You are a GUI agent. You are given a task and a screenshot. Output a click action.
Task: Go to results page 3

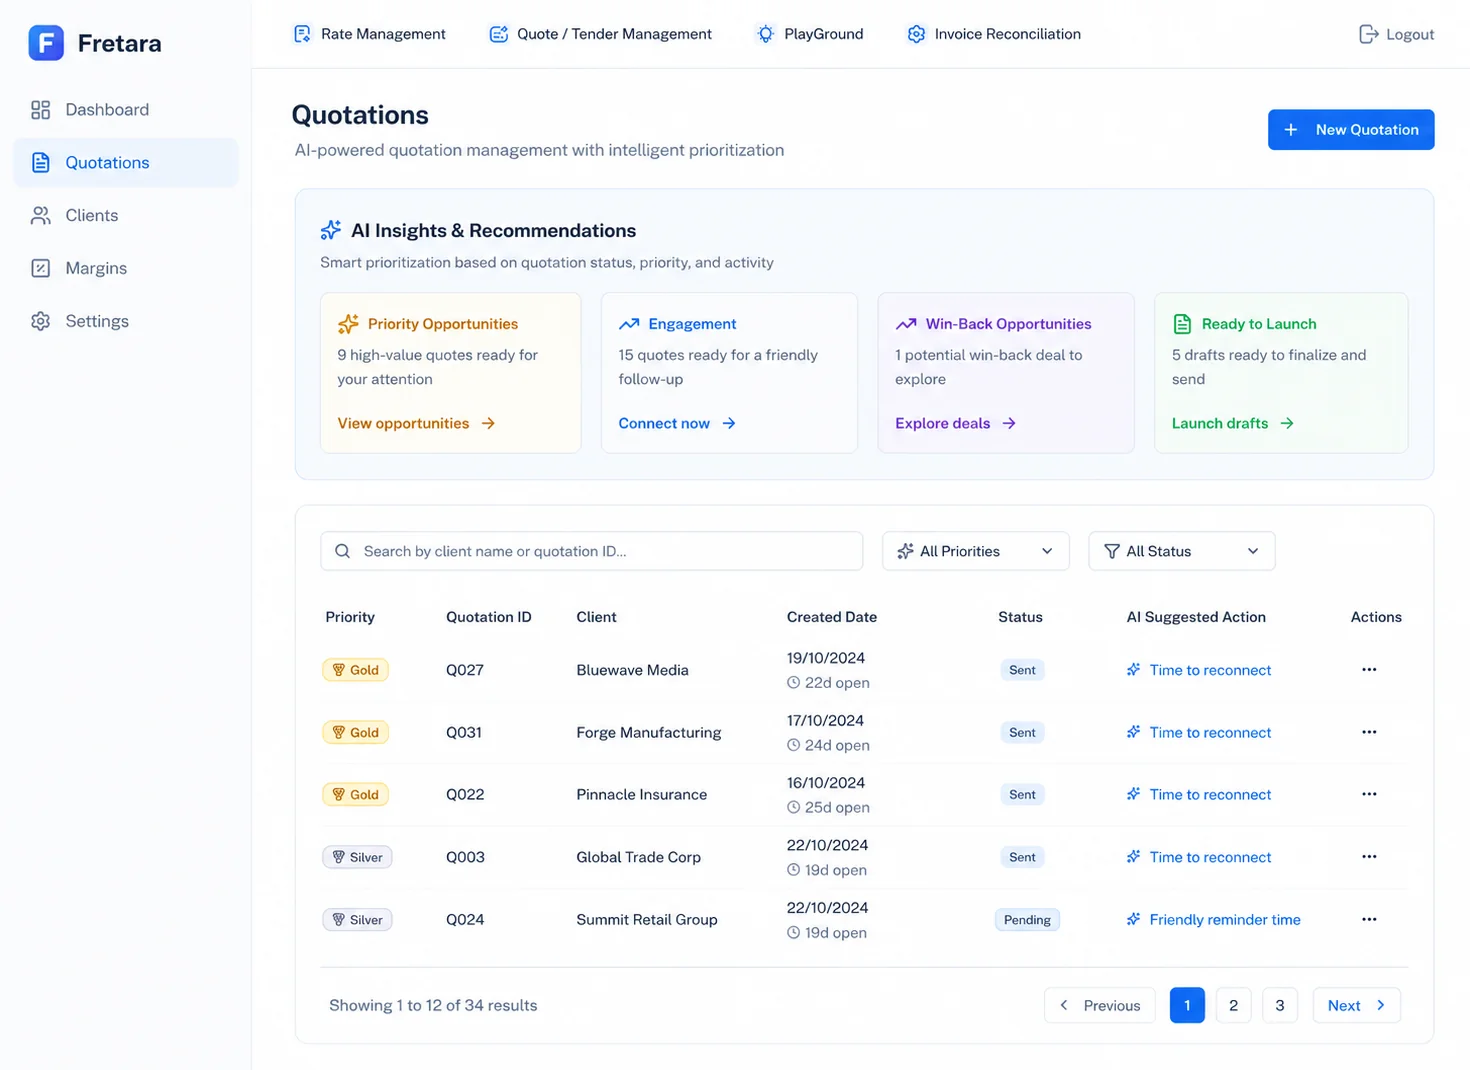pyautogui.click(x=1280, y=1005)
